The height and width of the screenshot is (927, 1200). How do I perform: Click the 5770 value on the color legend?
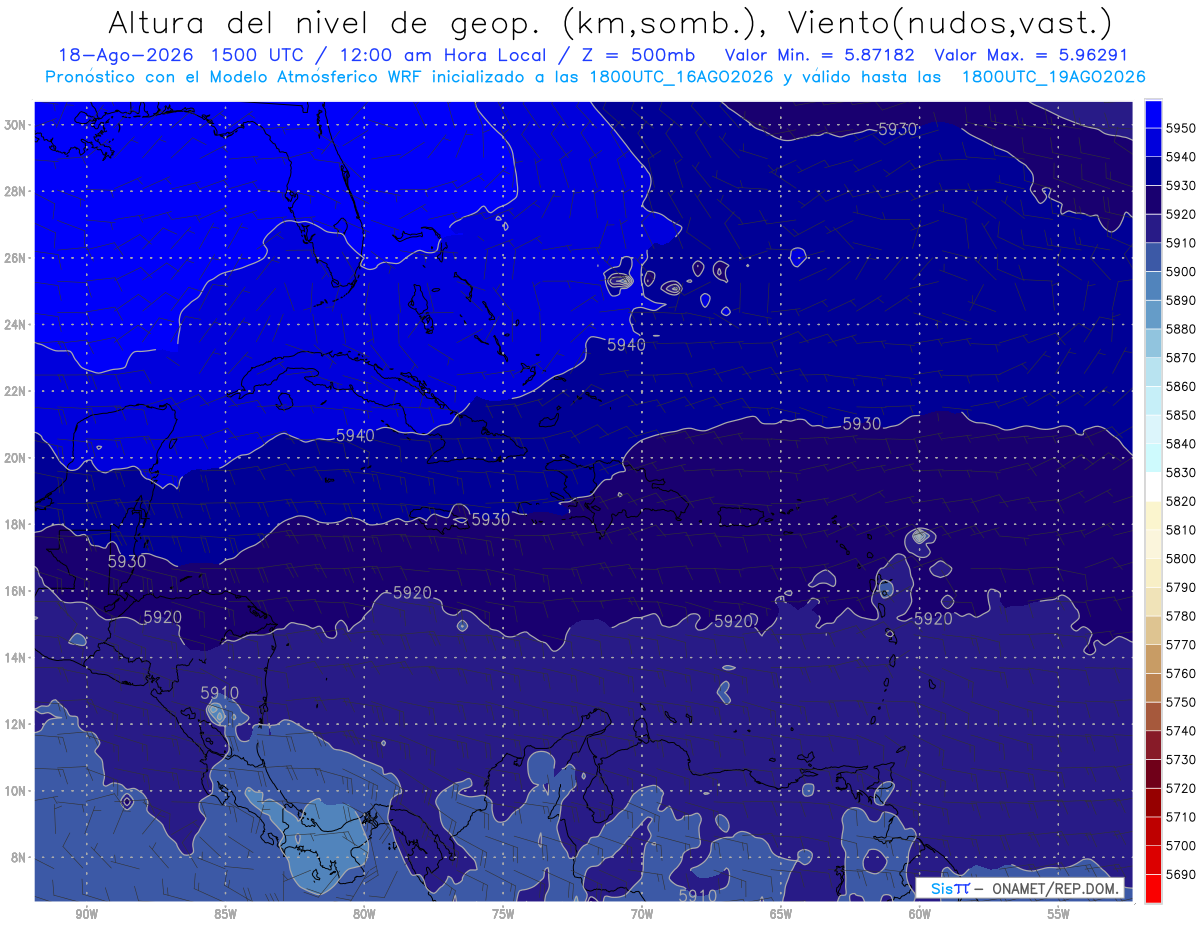point(1181,645)
